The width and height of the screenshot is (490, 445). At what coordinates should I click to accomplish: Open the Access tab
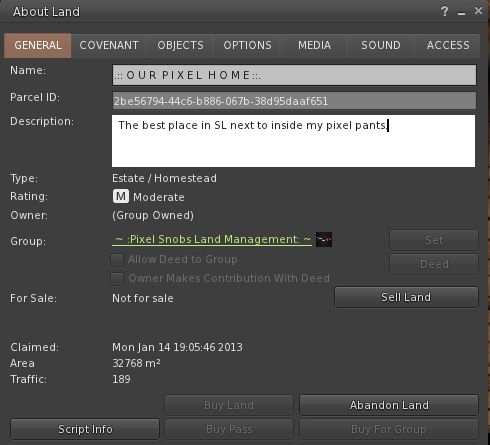pyautogui.click(x=448, y=45)
